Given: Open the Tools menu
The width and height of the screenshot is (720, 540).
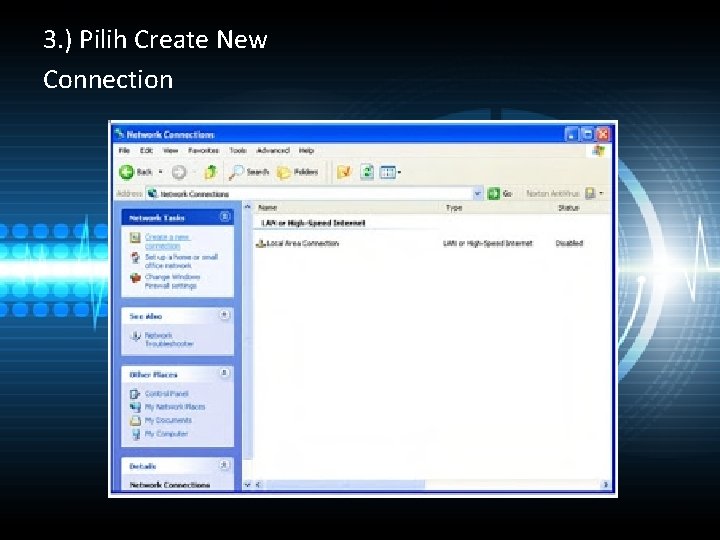Looking at the screenshot, I should (238, 151).
